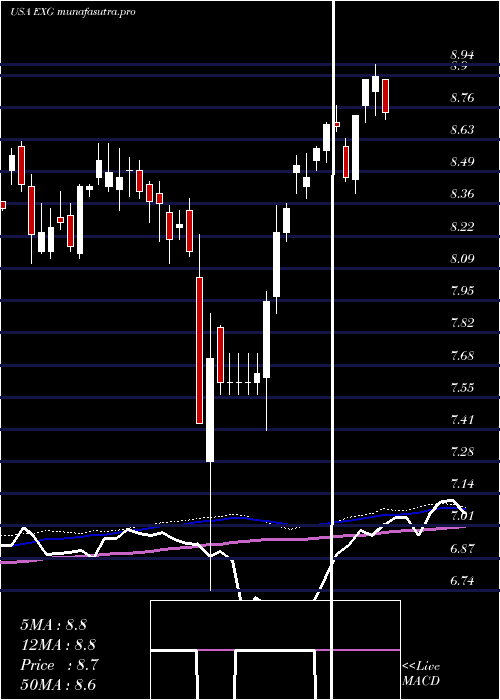Click the '<<Live MACD' label
Image resolution: width=500 pixels, height=700 pixels.
421,673
